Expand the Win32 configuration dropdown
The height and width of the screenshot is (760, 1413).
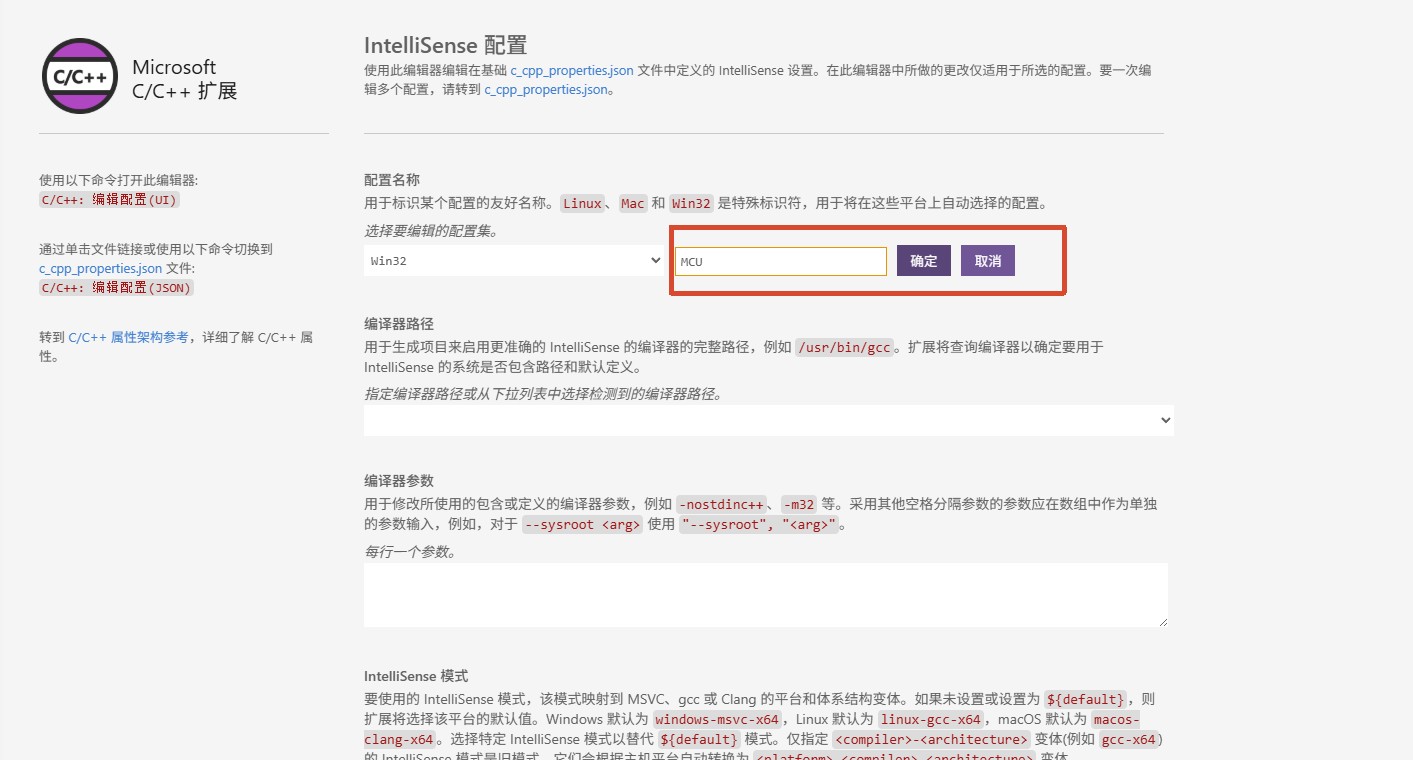click(515, 261)
